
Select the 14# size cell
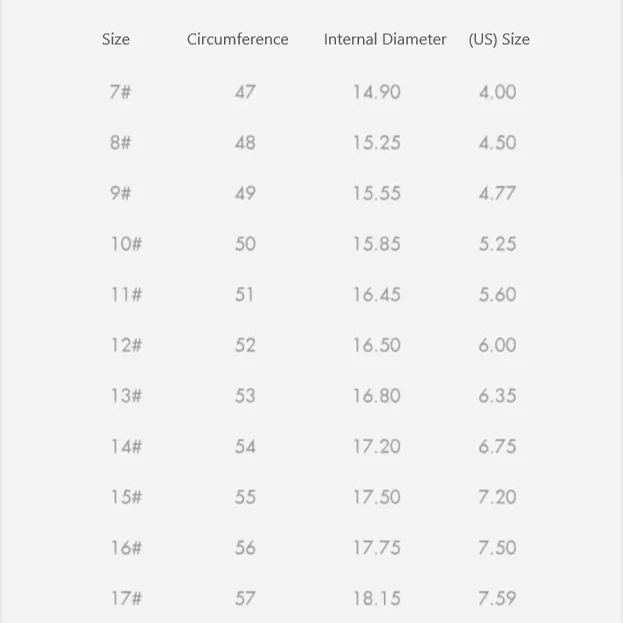pos(126,446)
